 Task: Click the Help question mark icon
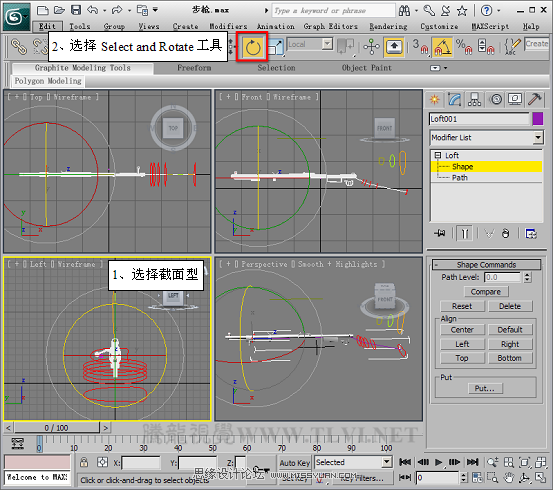[487, 11]
